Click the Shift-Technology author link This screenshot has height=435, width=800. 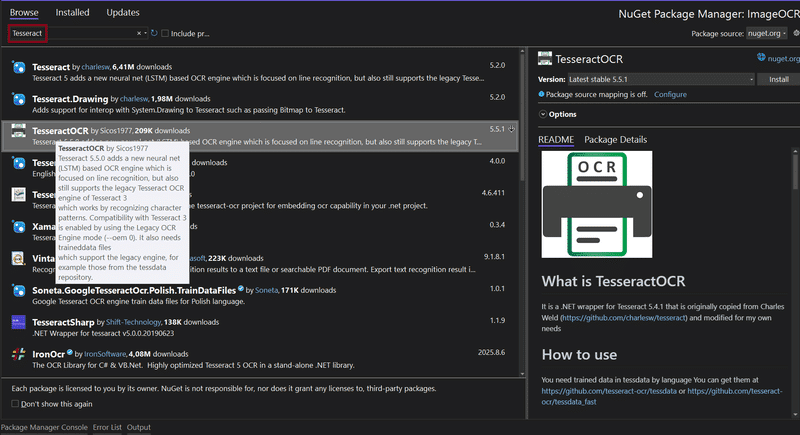tap(133, 322)
